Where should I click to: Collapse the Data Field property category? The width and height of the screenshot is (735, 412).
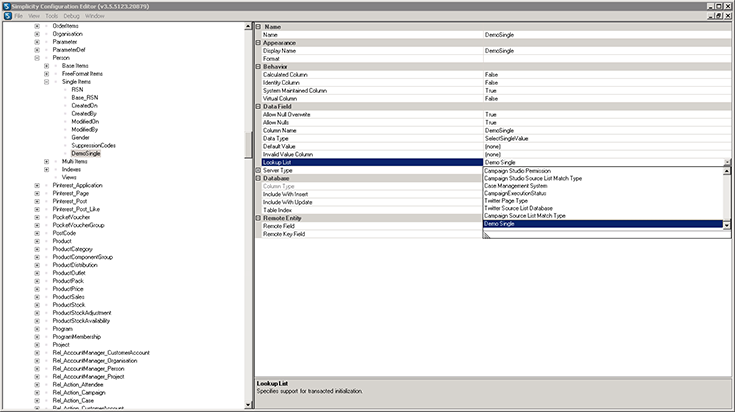click(258, 106)
